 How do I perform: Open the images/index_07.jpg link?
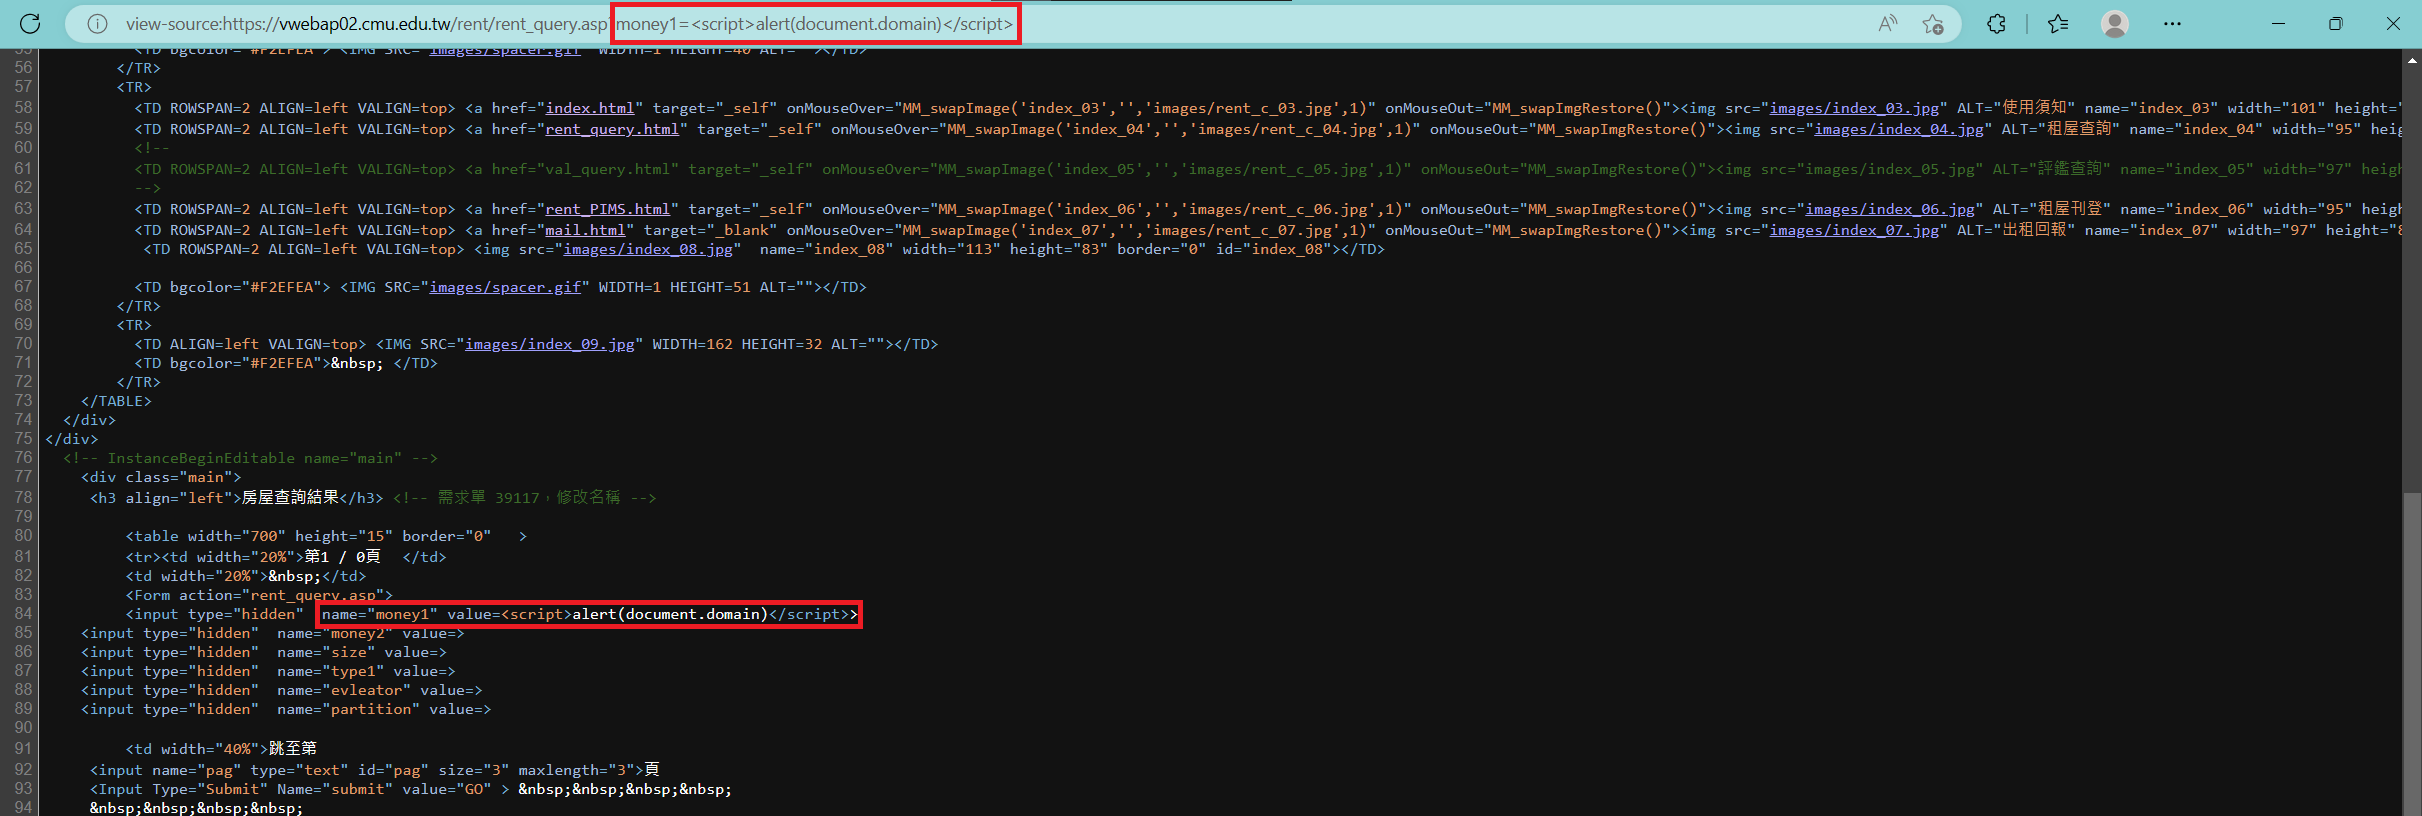pos(1854,230)
